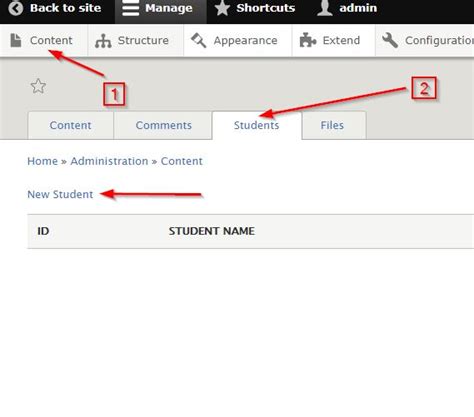Screen dimensions: 474x417
Task: Click the Appearance paintbrush icon
Action: [x=199, y=41]
